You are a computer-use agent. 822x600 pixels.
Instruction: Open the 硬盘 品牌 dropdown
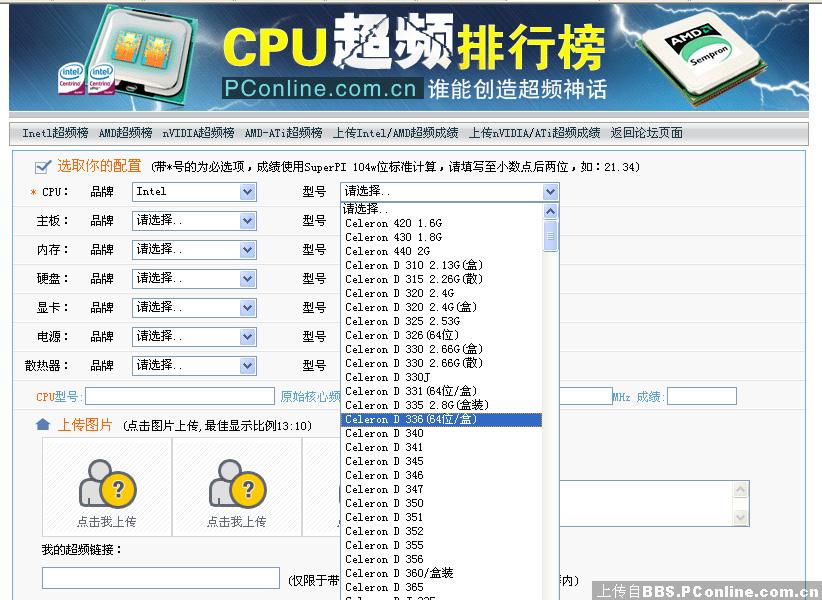[x=194, y=278]
